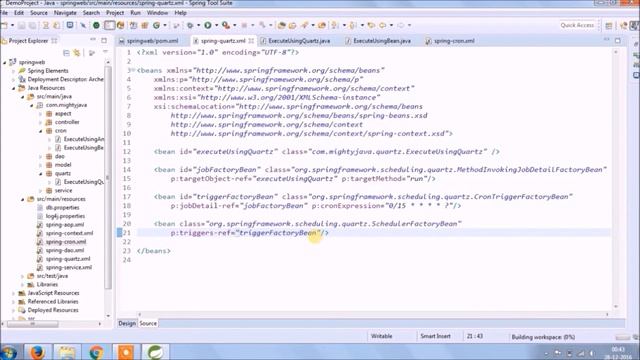Image resolution: width=640 pixels, height=360 pixels.
Task: Collapse the src/main/resources folder
Action: [x=22, y=199]
